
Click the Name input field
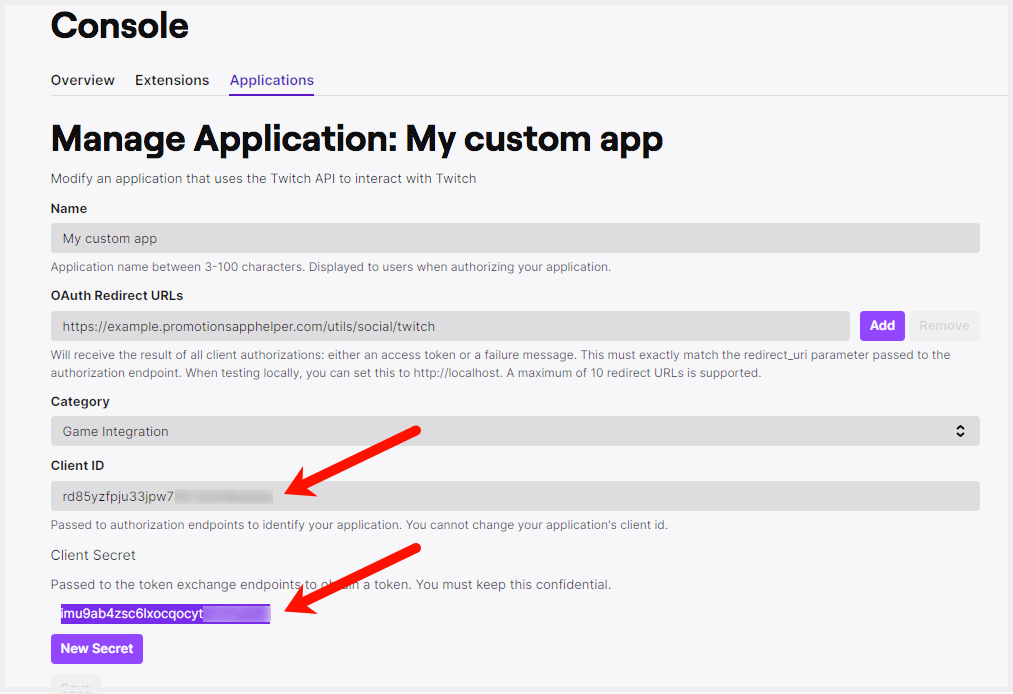[x=515, y=238]
